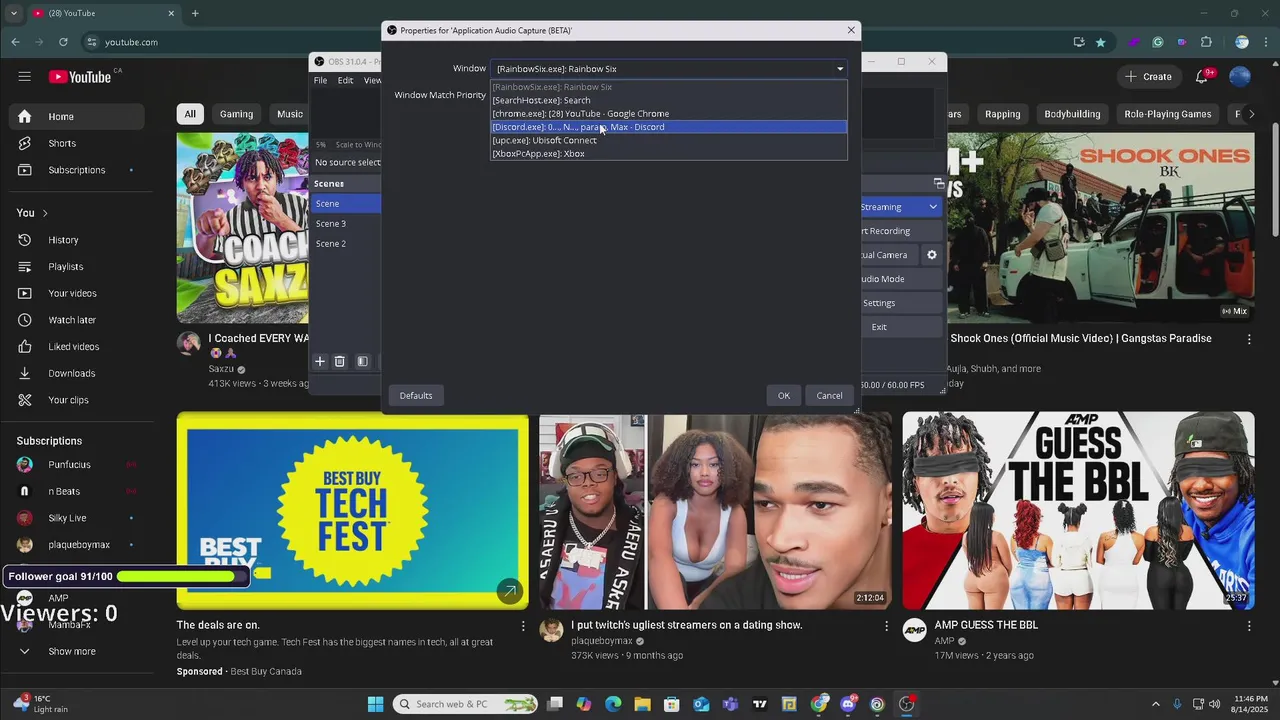Open scene filters icon in OBS
1280x720 pixels.
pos(363,361)
